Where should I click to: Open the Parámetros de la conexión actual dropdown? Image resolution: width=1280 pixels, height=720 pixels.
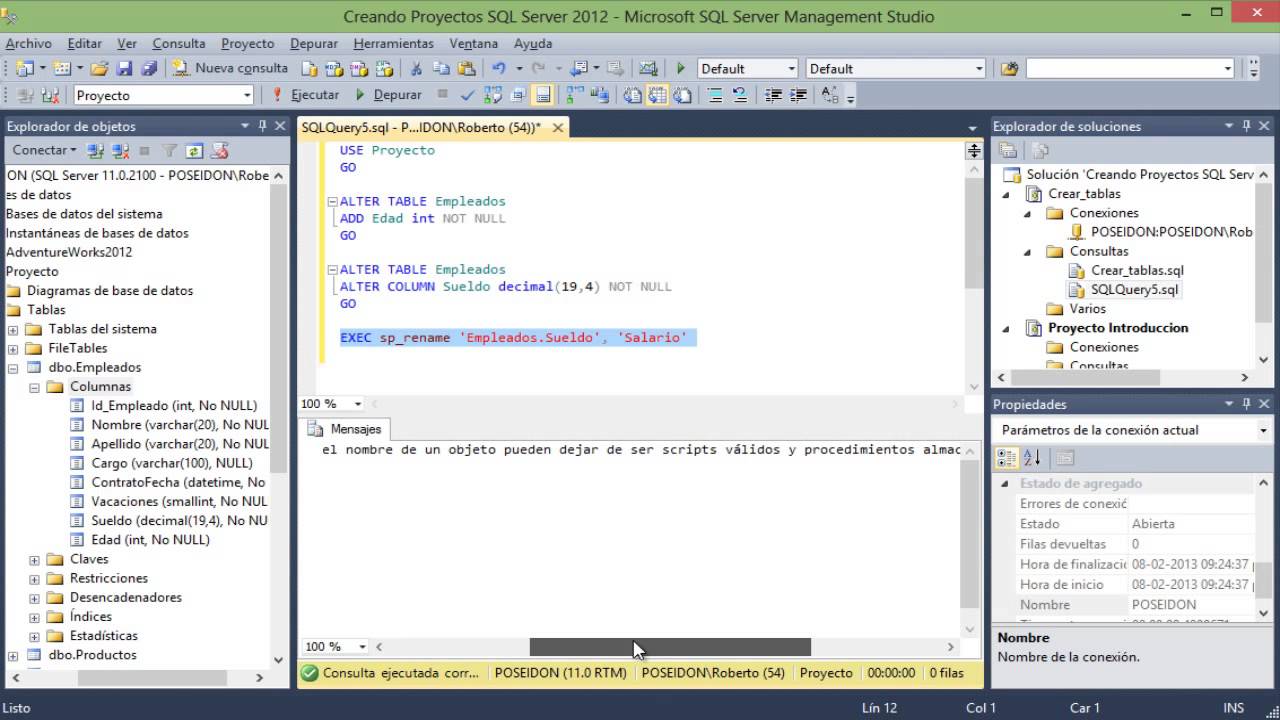(1264, 430)
